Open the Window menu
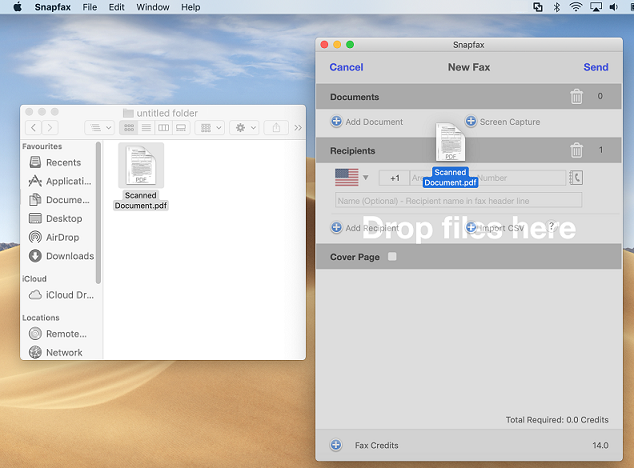The image size is (634, 468). pyautogui.click(x=152, y=7)
